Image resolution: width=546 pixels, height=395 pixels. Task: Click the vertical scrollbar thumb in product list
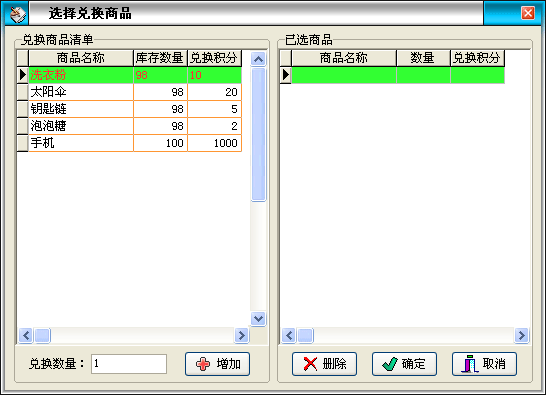point(258,135)
